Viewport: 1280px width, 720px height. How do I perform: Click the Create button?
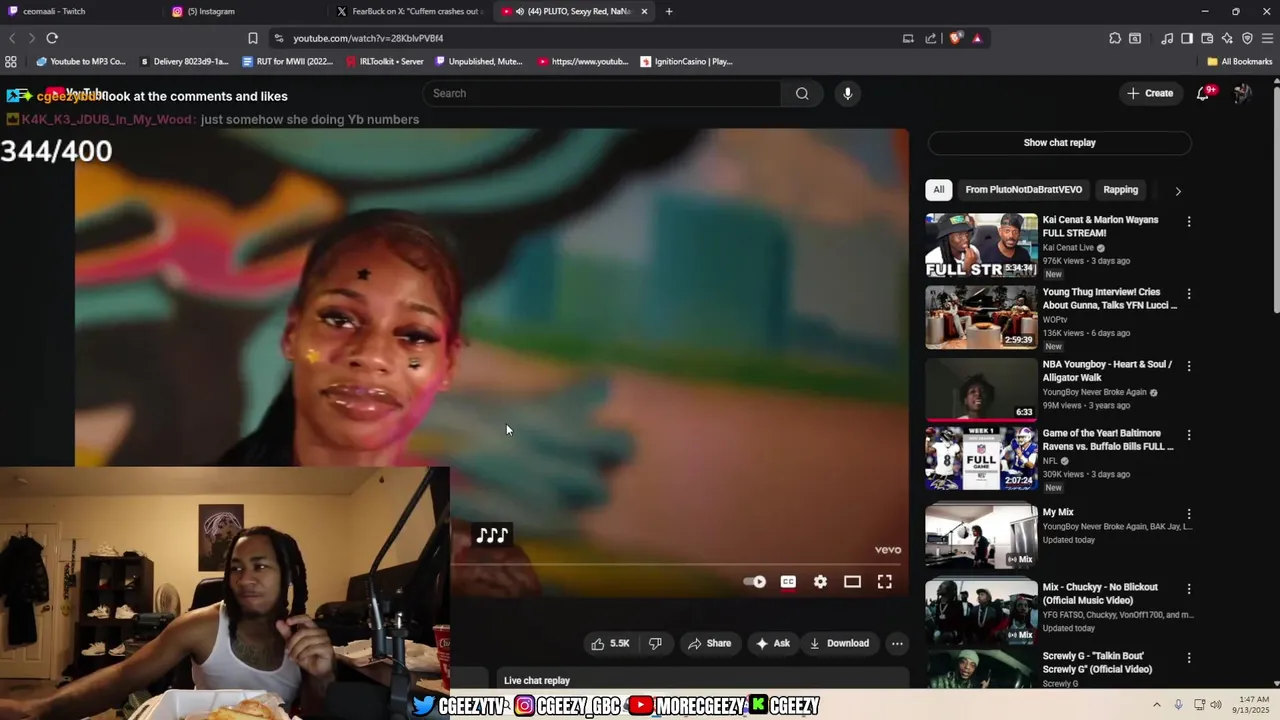(1149, 93)
